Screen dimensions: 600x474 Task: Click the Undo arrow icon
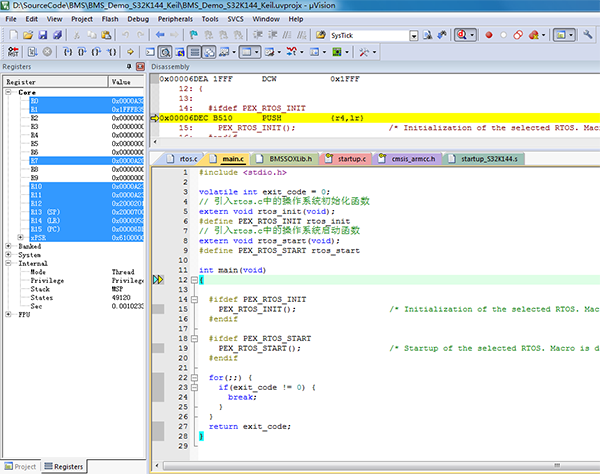pyautogui.click(x=125, y=35)
